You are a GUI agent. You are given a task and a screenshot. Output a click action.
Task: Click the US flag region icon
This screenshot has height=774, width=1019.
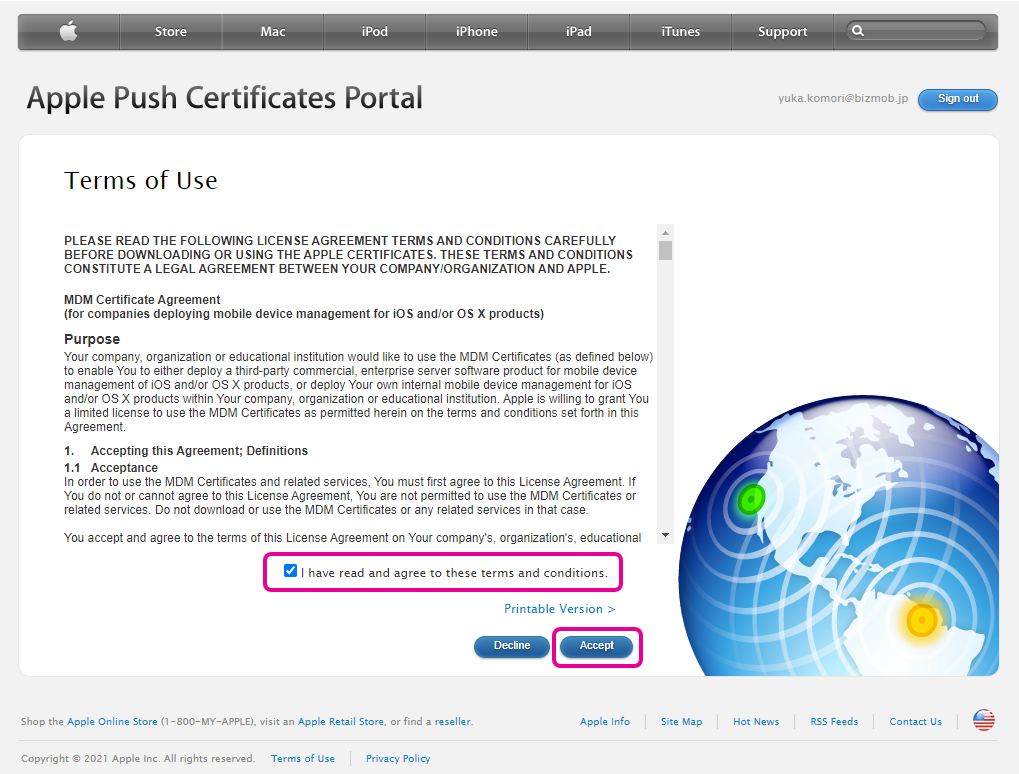984,720
